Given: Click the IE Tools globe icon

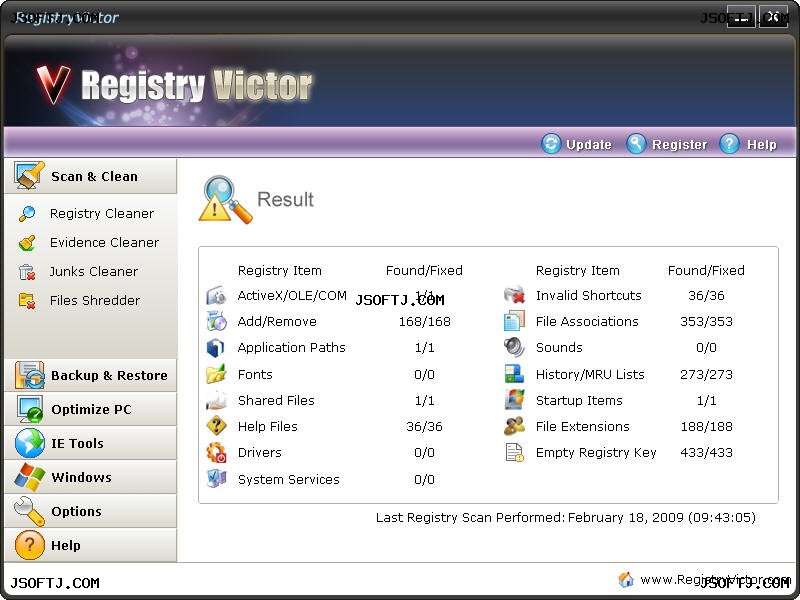Looking at the screenshot, I should [x=30, y=443].
